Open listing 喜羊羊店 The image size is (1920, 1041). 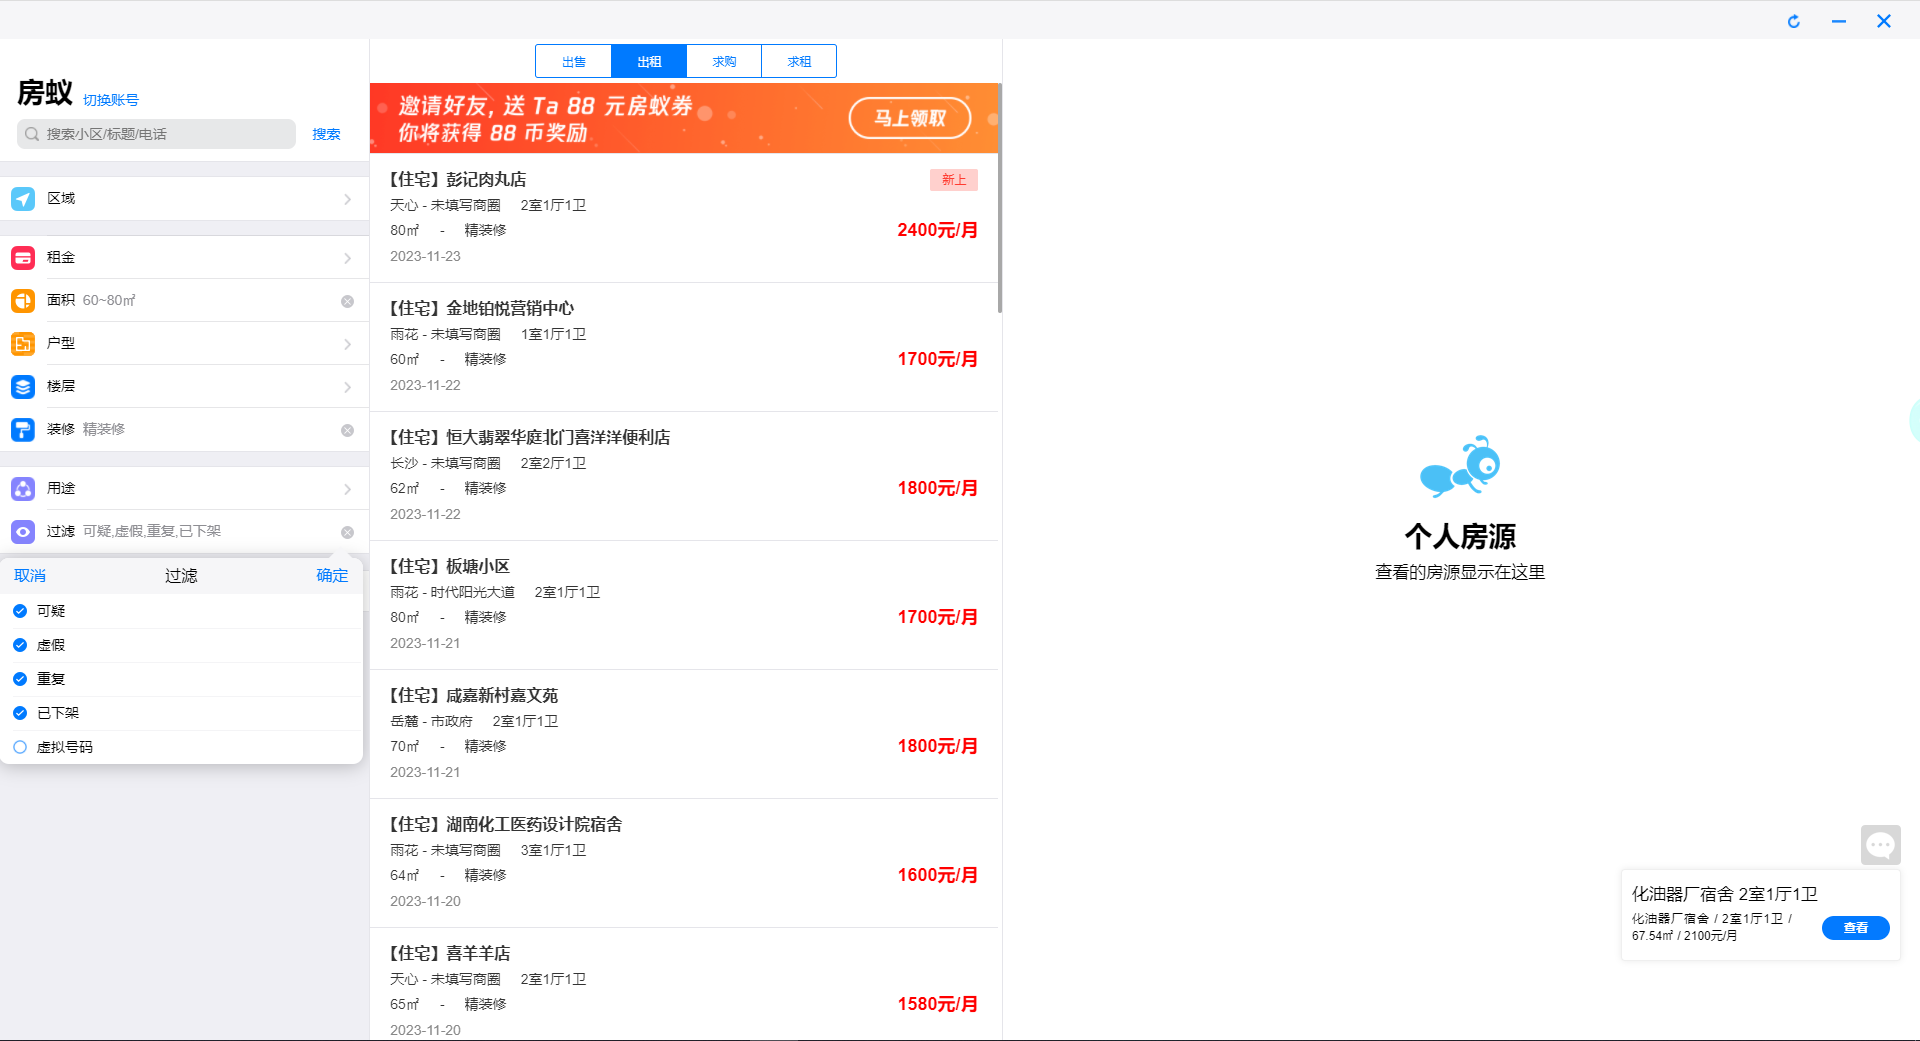click(x=684, y=985)
